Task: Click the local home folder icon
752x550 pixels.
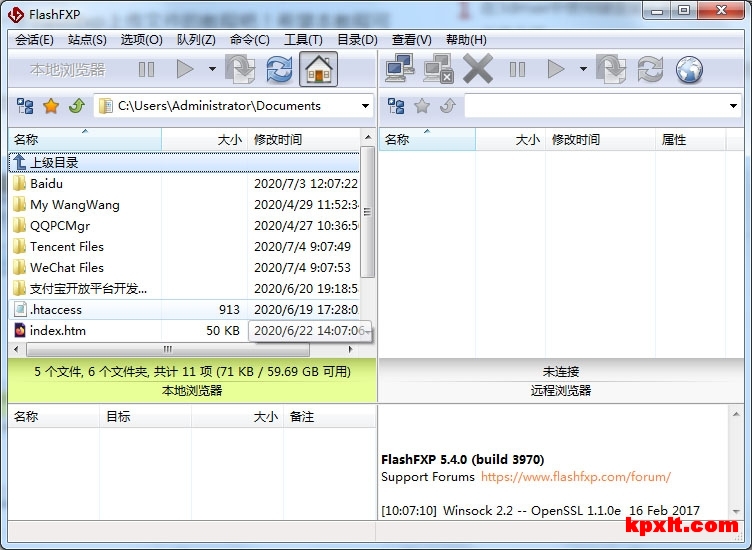Action: click(318, 70)
